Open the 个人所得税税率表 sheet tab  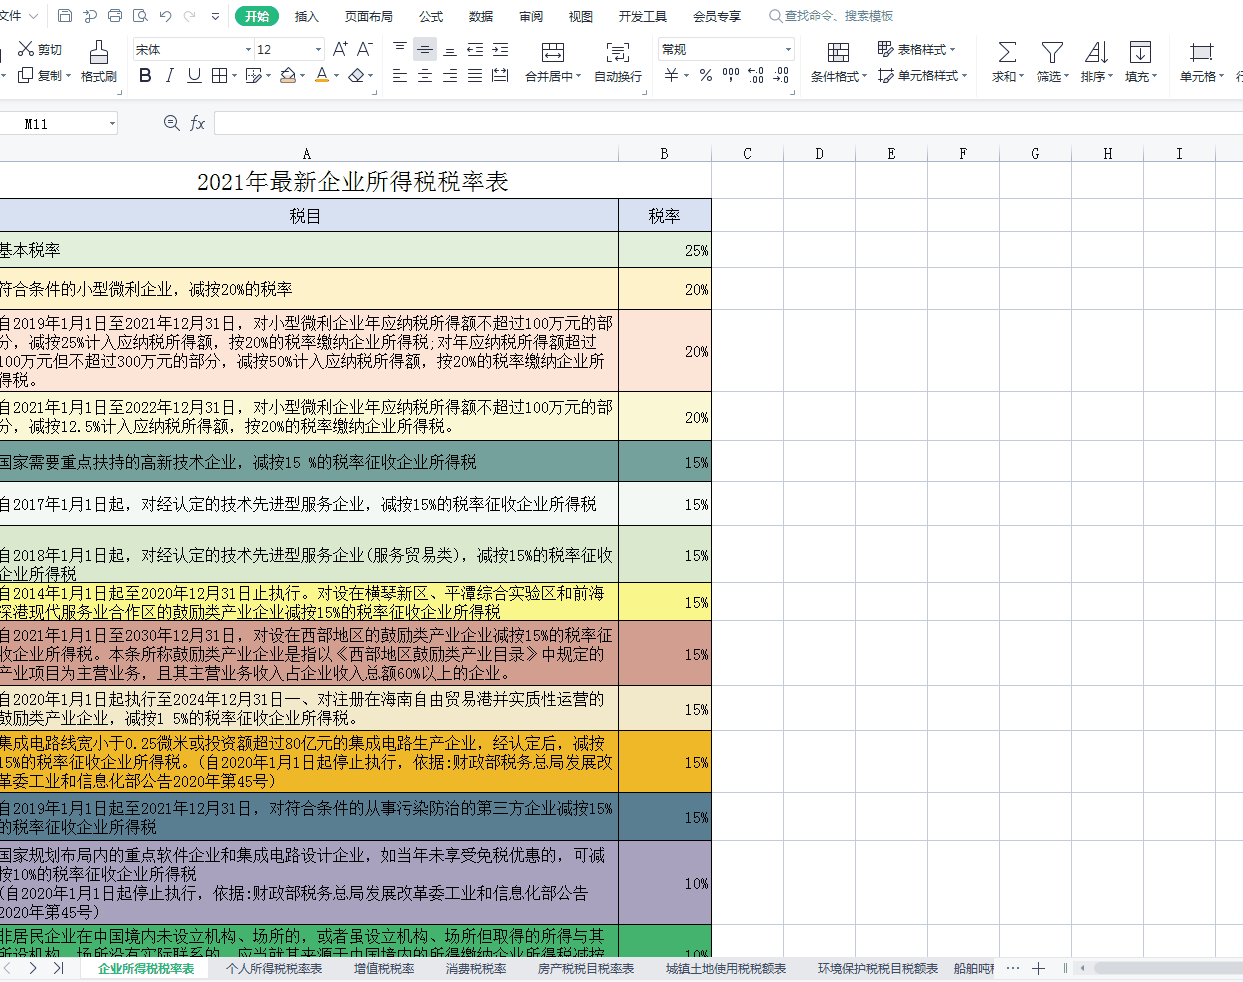(274, 968)
